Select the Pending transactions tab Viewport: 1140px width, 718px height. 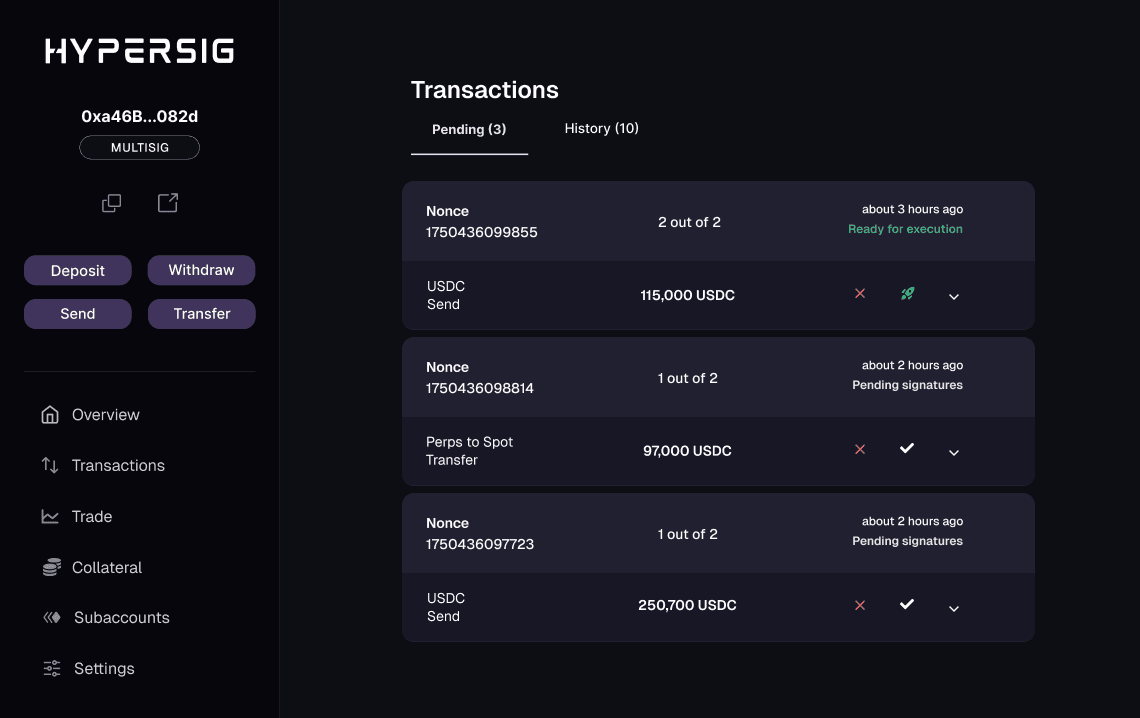click(x=469, y=128)
